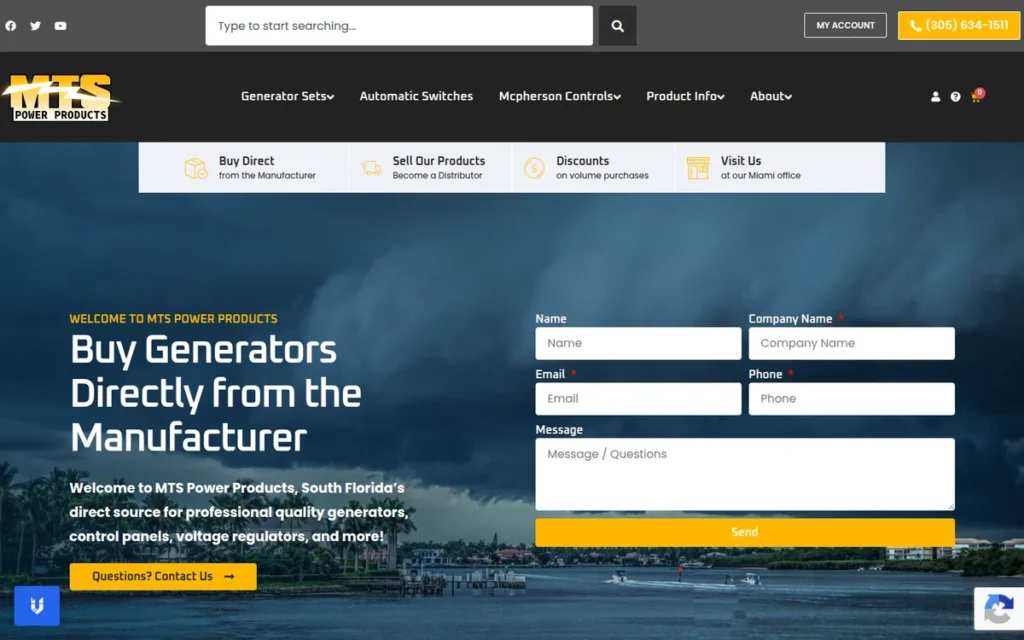Image resolution: width=1024 pixels, height=640 pixels.
Task: Open Buy Direct from the Manufacturer link
Action: click(x=267, y=167)
